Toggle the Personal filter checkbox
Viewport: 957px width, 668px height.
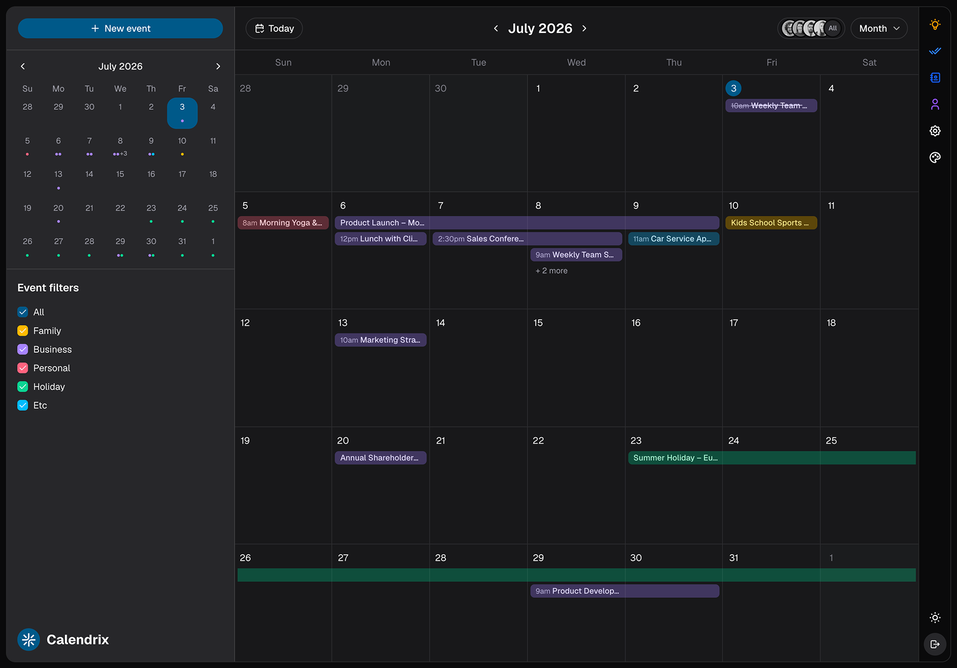tap(23, 368)
